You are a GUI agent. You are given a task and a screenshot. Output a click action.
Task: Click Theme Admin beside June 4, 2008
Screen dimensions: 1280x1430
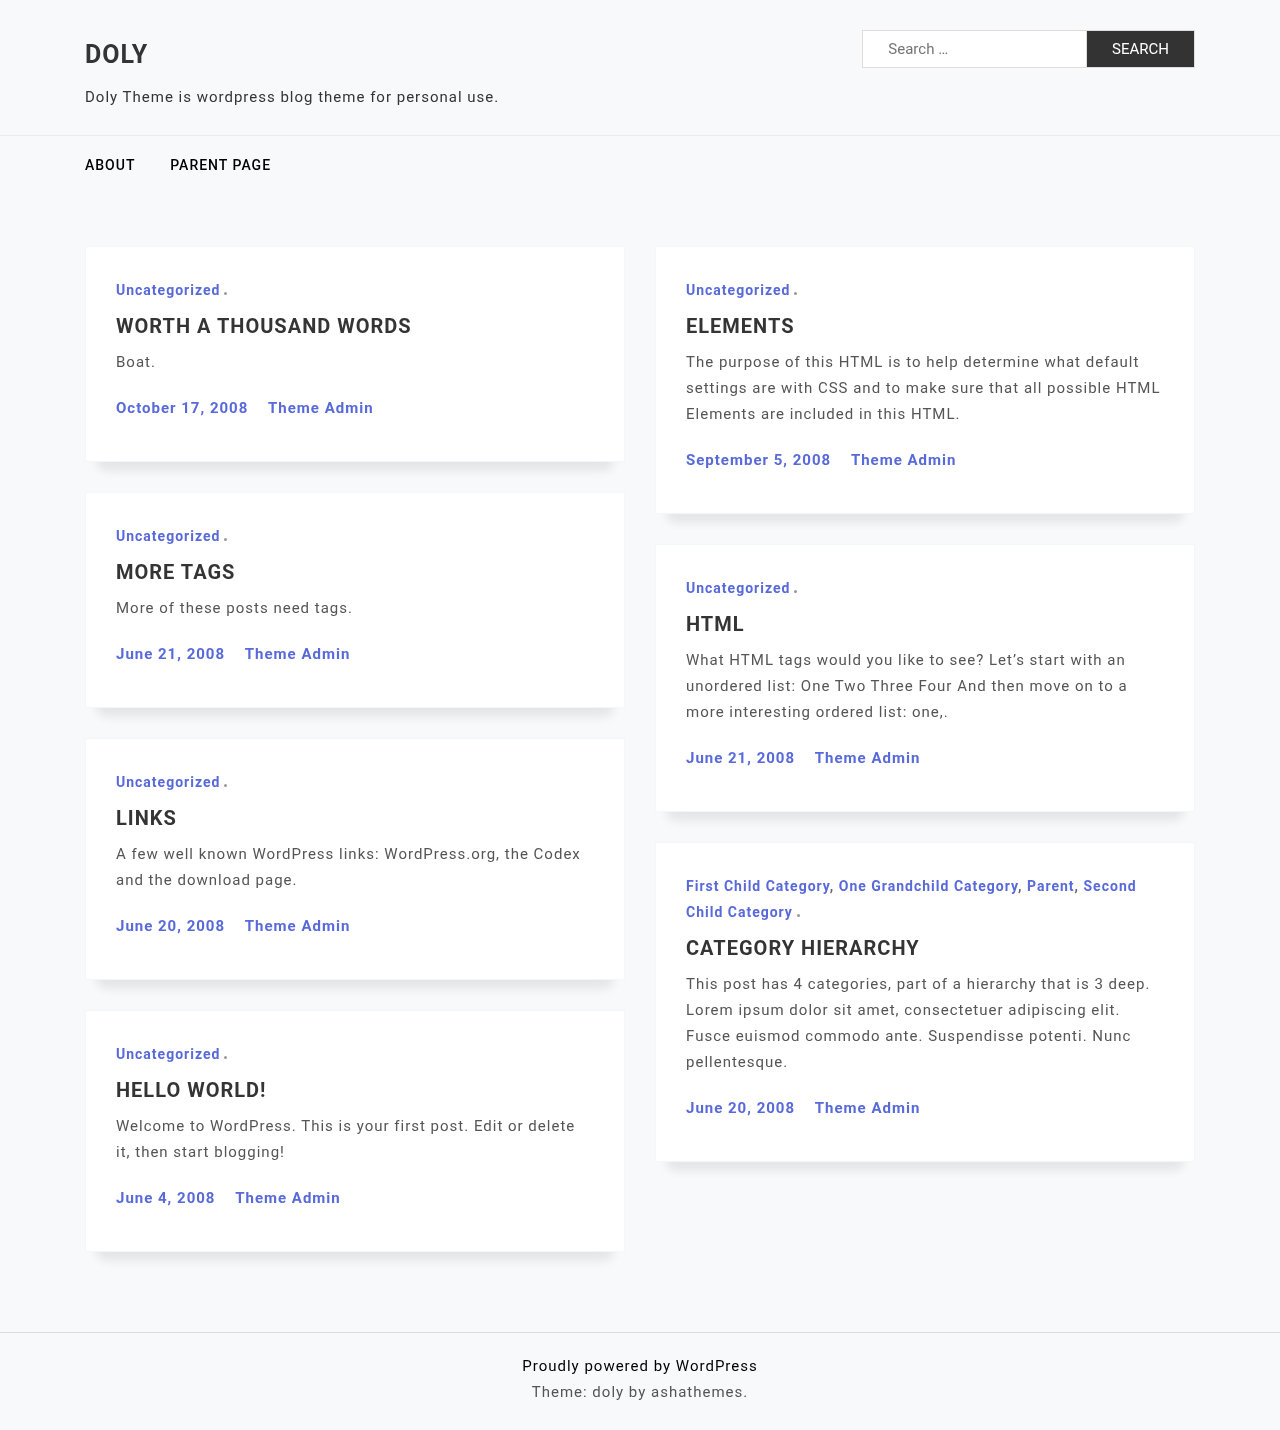coord(287,1198)
